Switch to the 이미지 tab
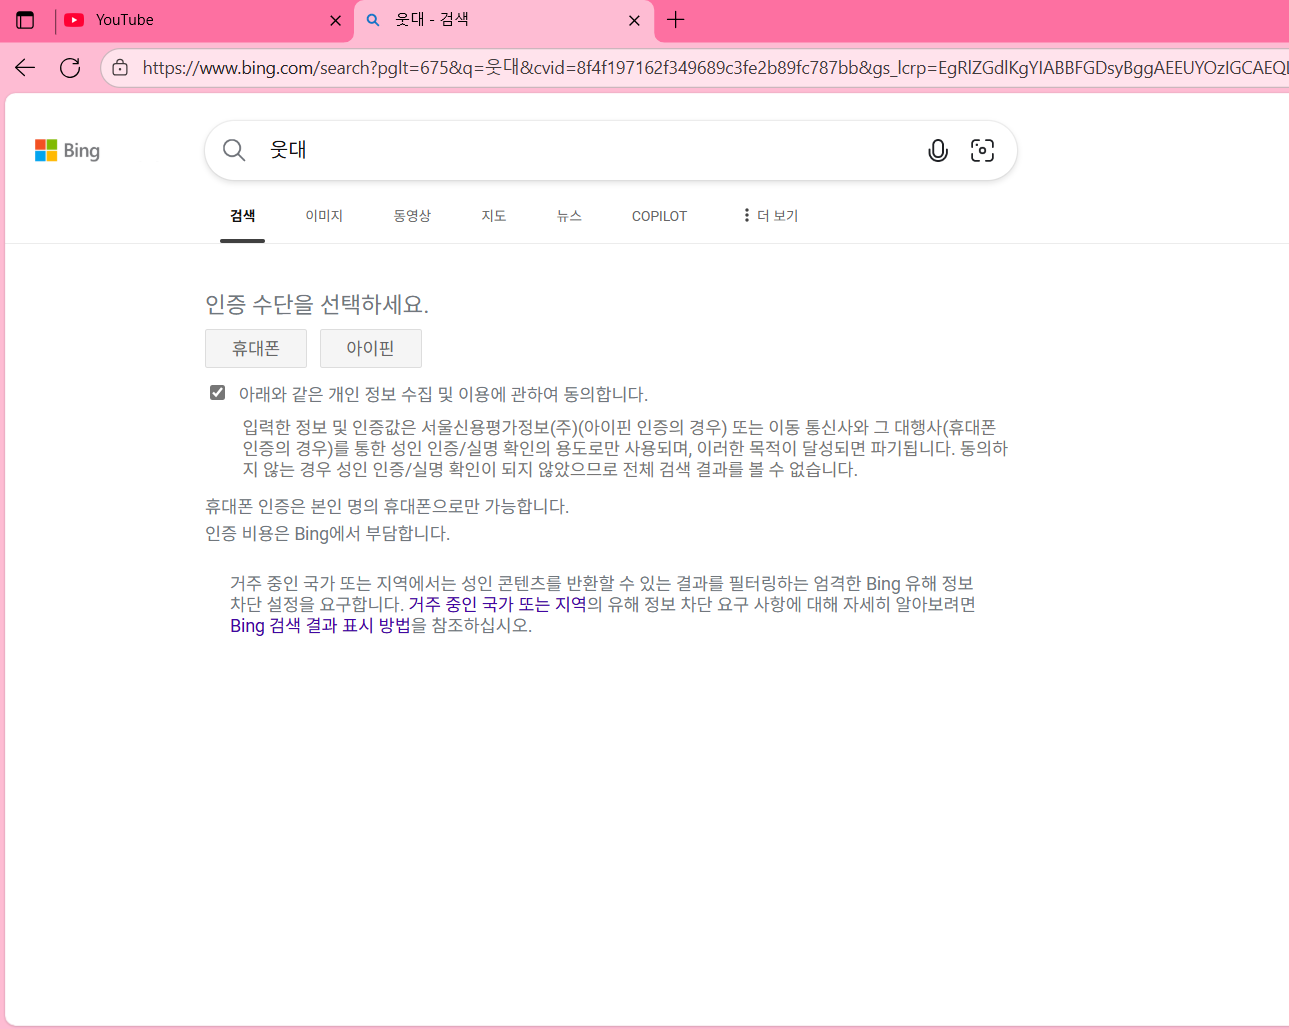This screenshot has height=1029, width=1289. tap(324, 216)
